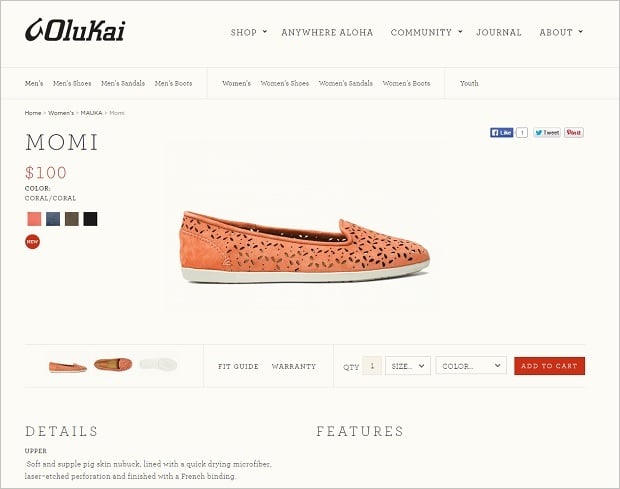Select the shoe sole thumbnail
Viewport: 620px width, 489px height.
157,365
